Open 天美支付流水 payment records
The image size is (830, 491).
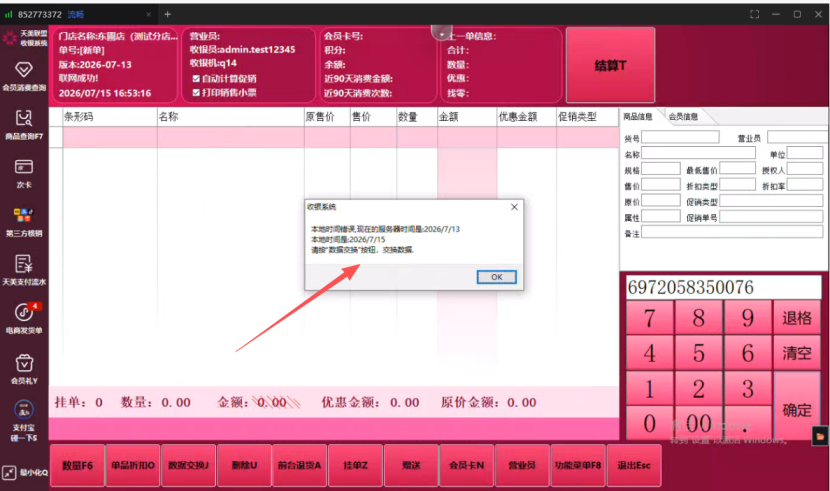tap(24, 270)
